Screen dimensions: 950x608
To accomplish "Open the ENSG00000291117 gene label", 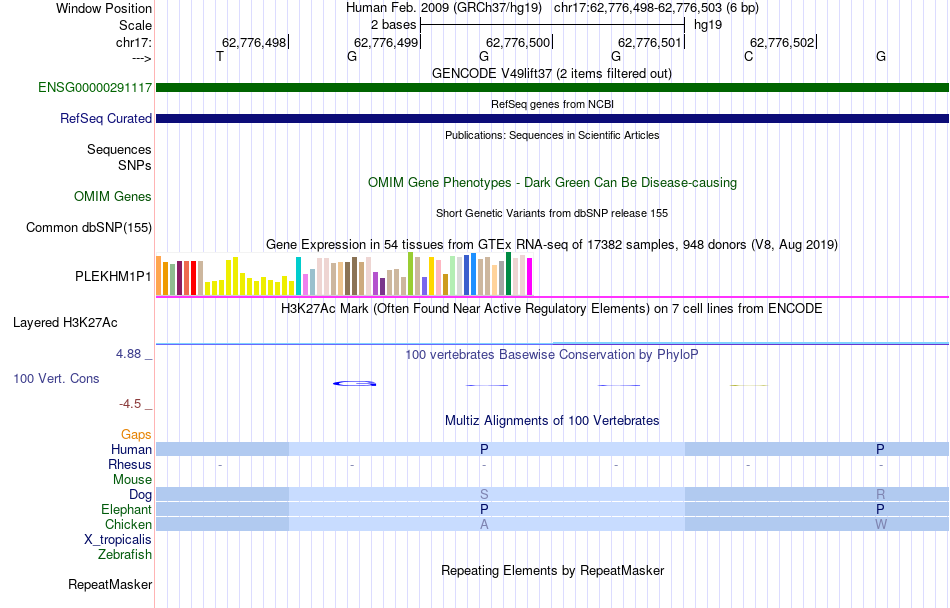I will click(95, 87).
